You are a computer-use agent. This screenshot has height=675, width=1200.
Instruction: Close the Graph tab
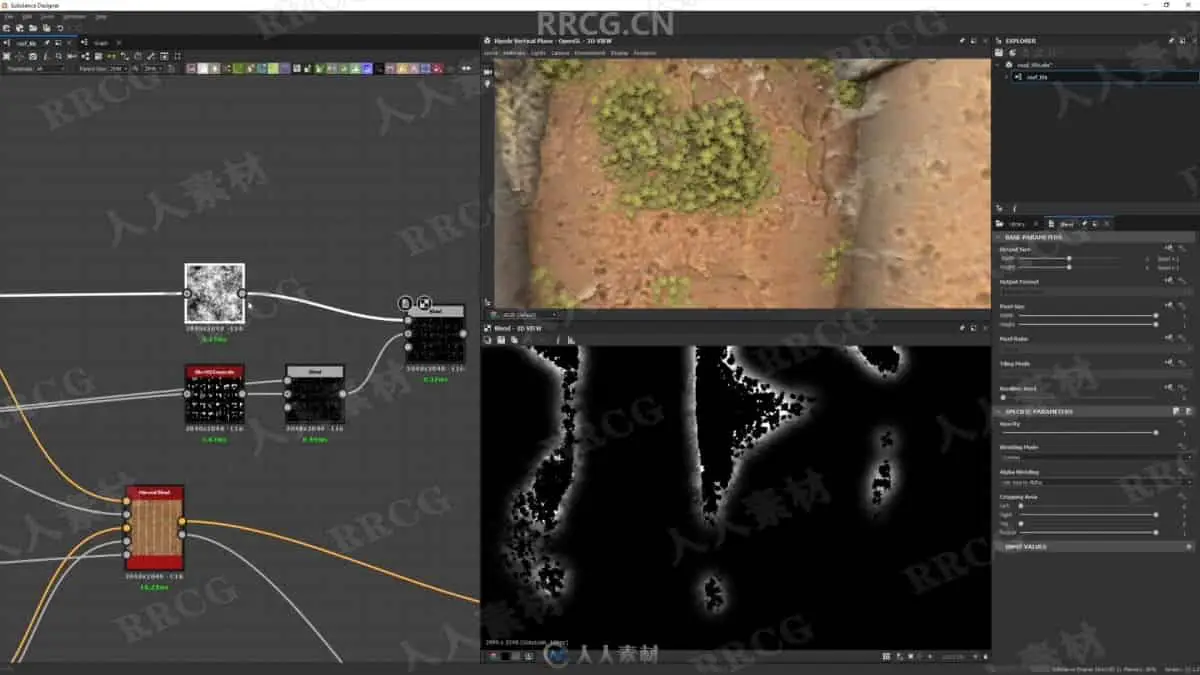pyautogui.click(x=119, y=43)
